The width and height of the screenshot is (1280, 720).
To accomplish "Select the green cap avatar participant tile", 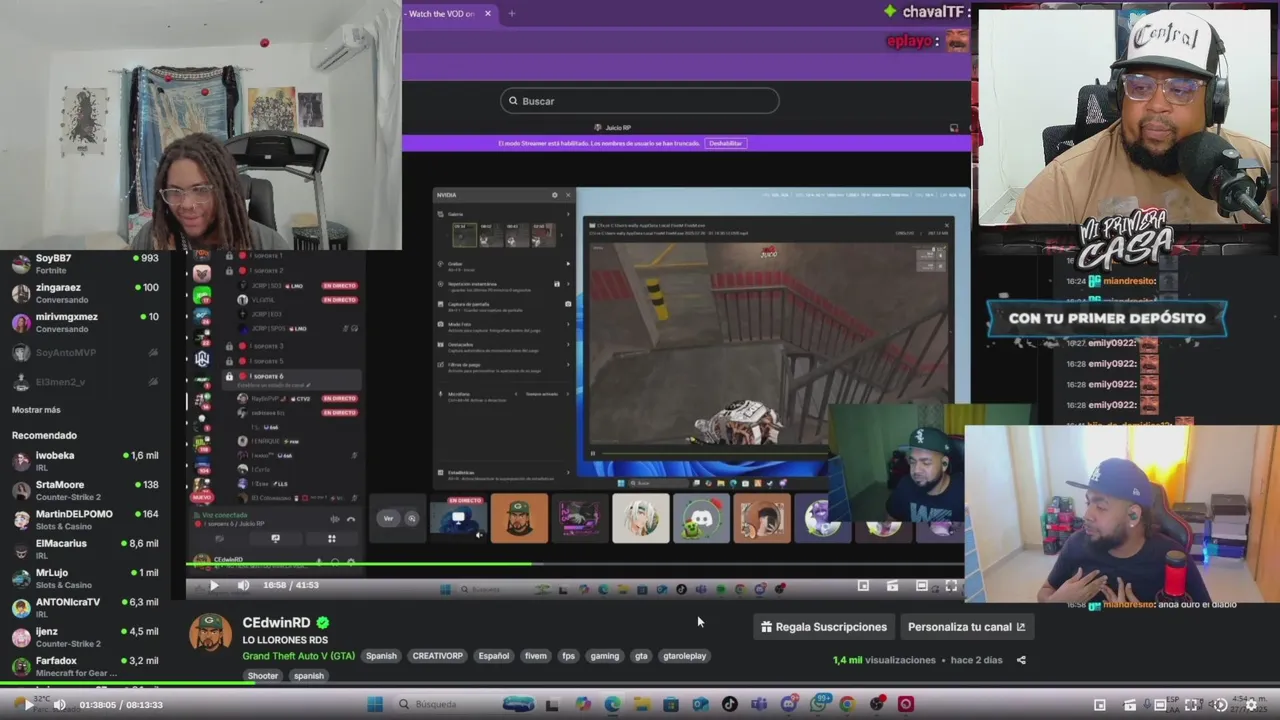I will 519,518.
